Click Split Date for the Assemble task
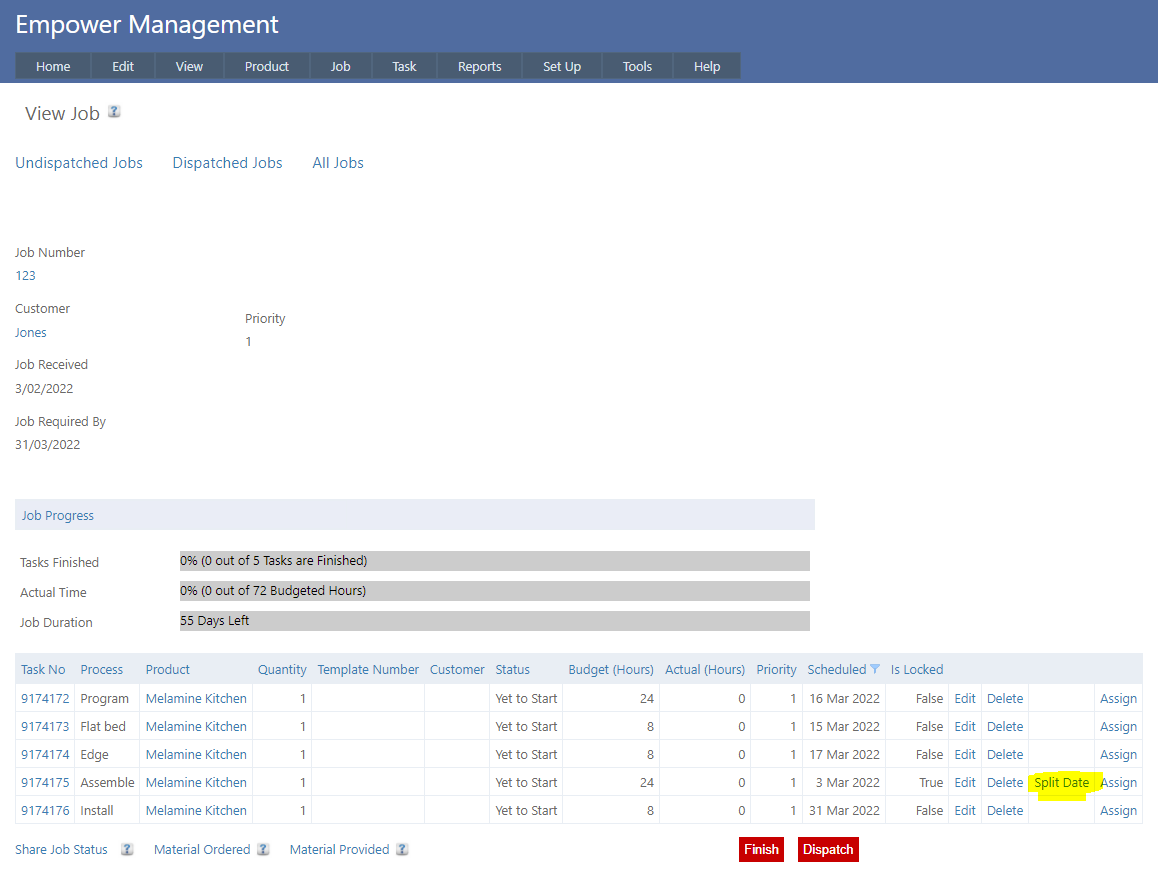1158x891 pixels. click(x=1061, y=783)
